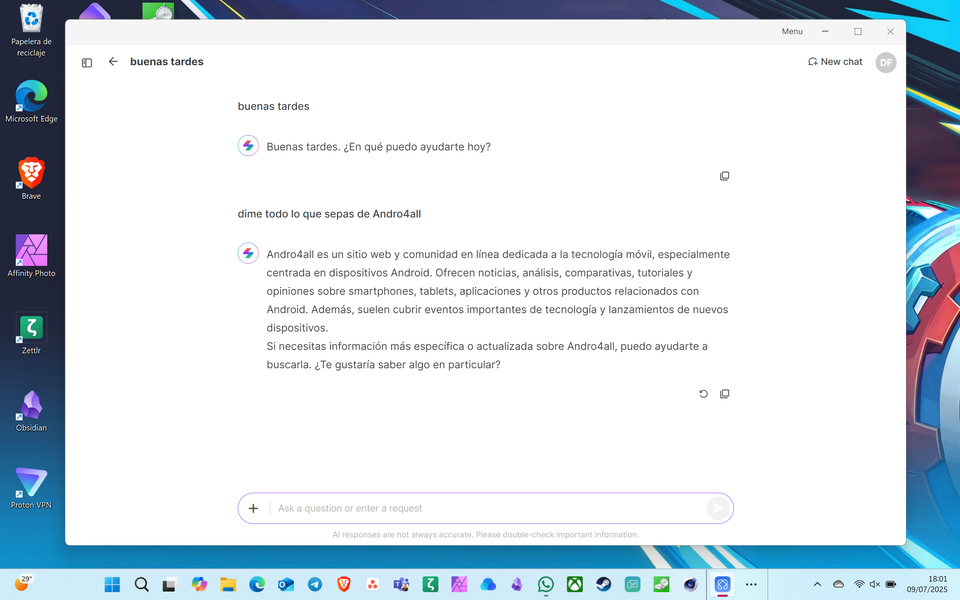
Task: Open the Microsoft Edge desktop shortcut
Action: [x=31, y=102]
